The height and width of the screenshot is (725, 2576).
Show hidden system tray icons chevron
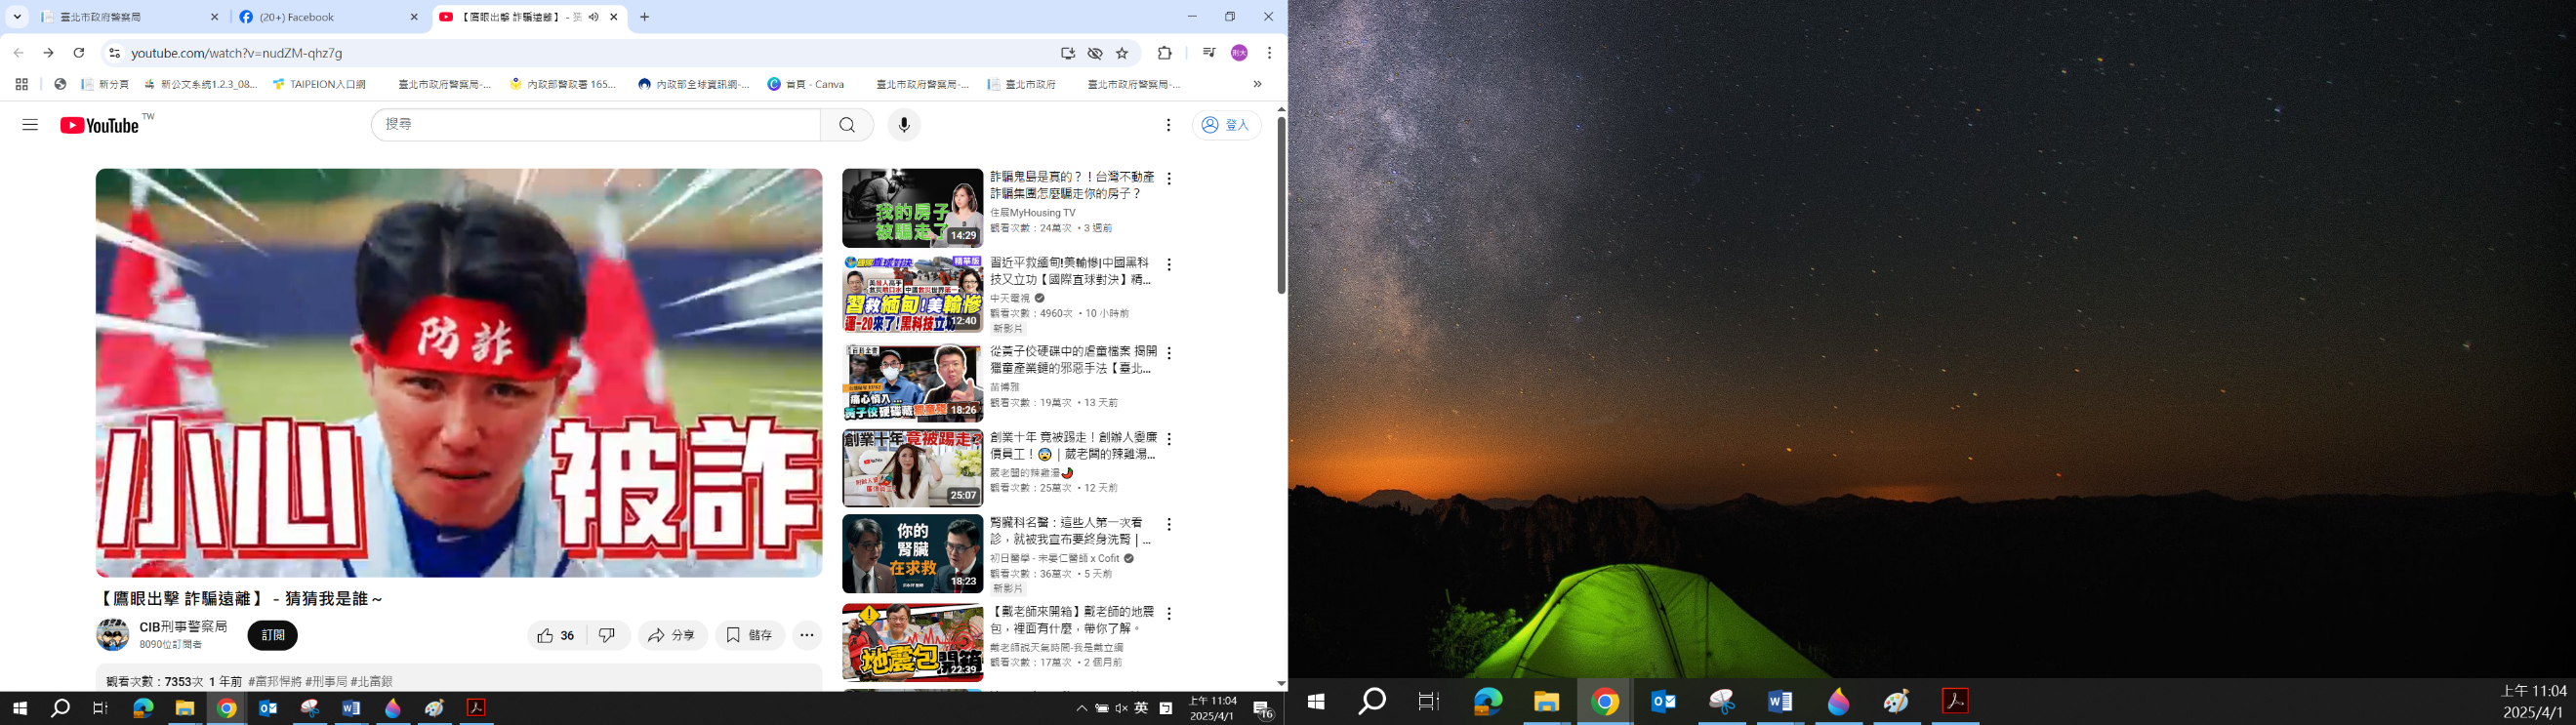point(1081,708)
